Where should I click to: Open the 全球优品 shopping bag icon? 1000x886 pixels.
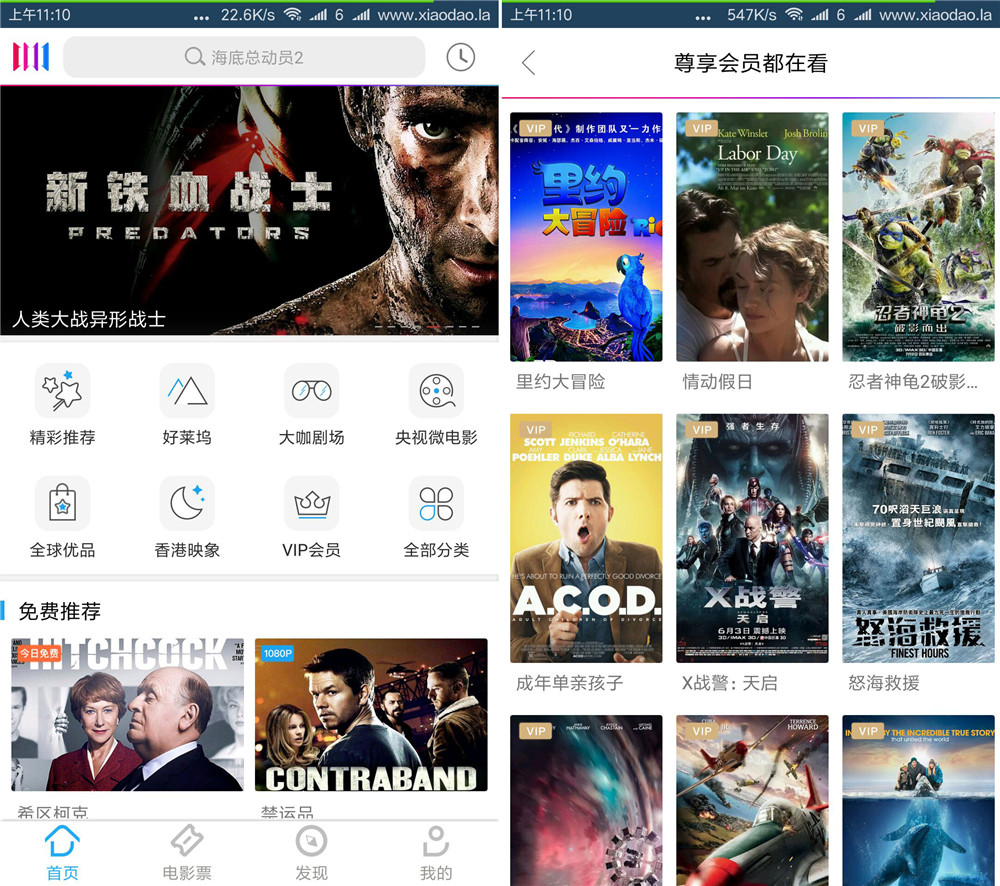click(x=62, y=503)
